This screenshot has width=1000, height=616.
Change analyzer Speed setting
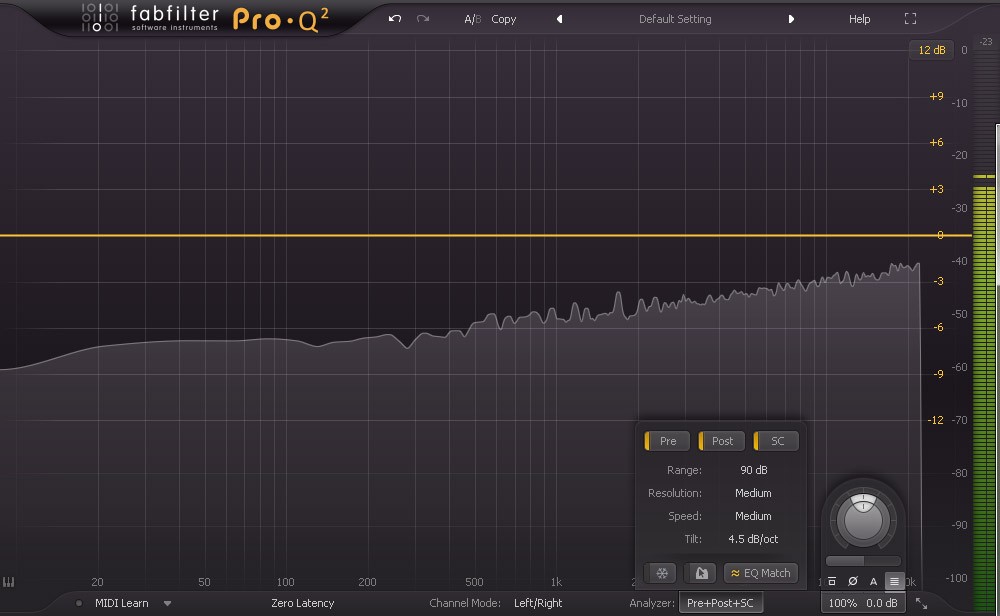(753, 516)
